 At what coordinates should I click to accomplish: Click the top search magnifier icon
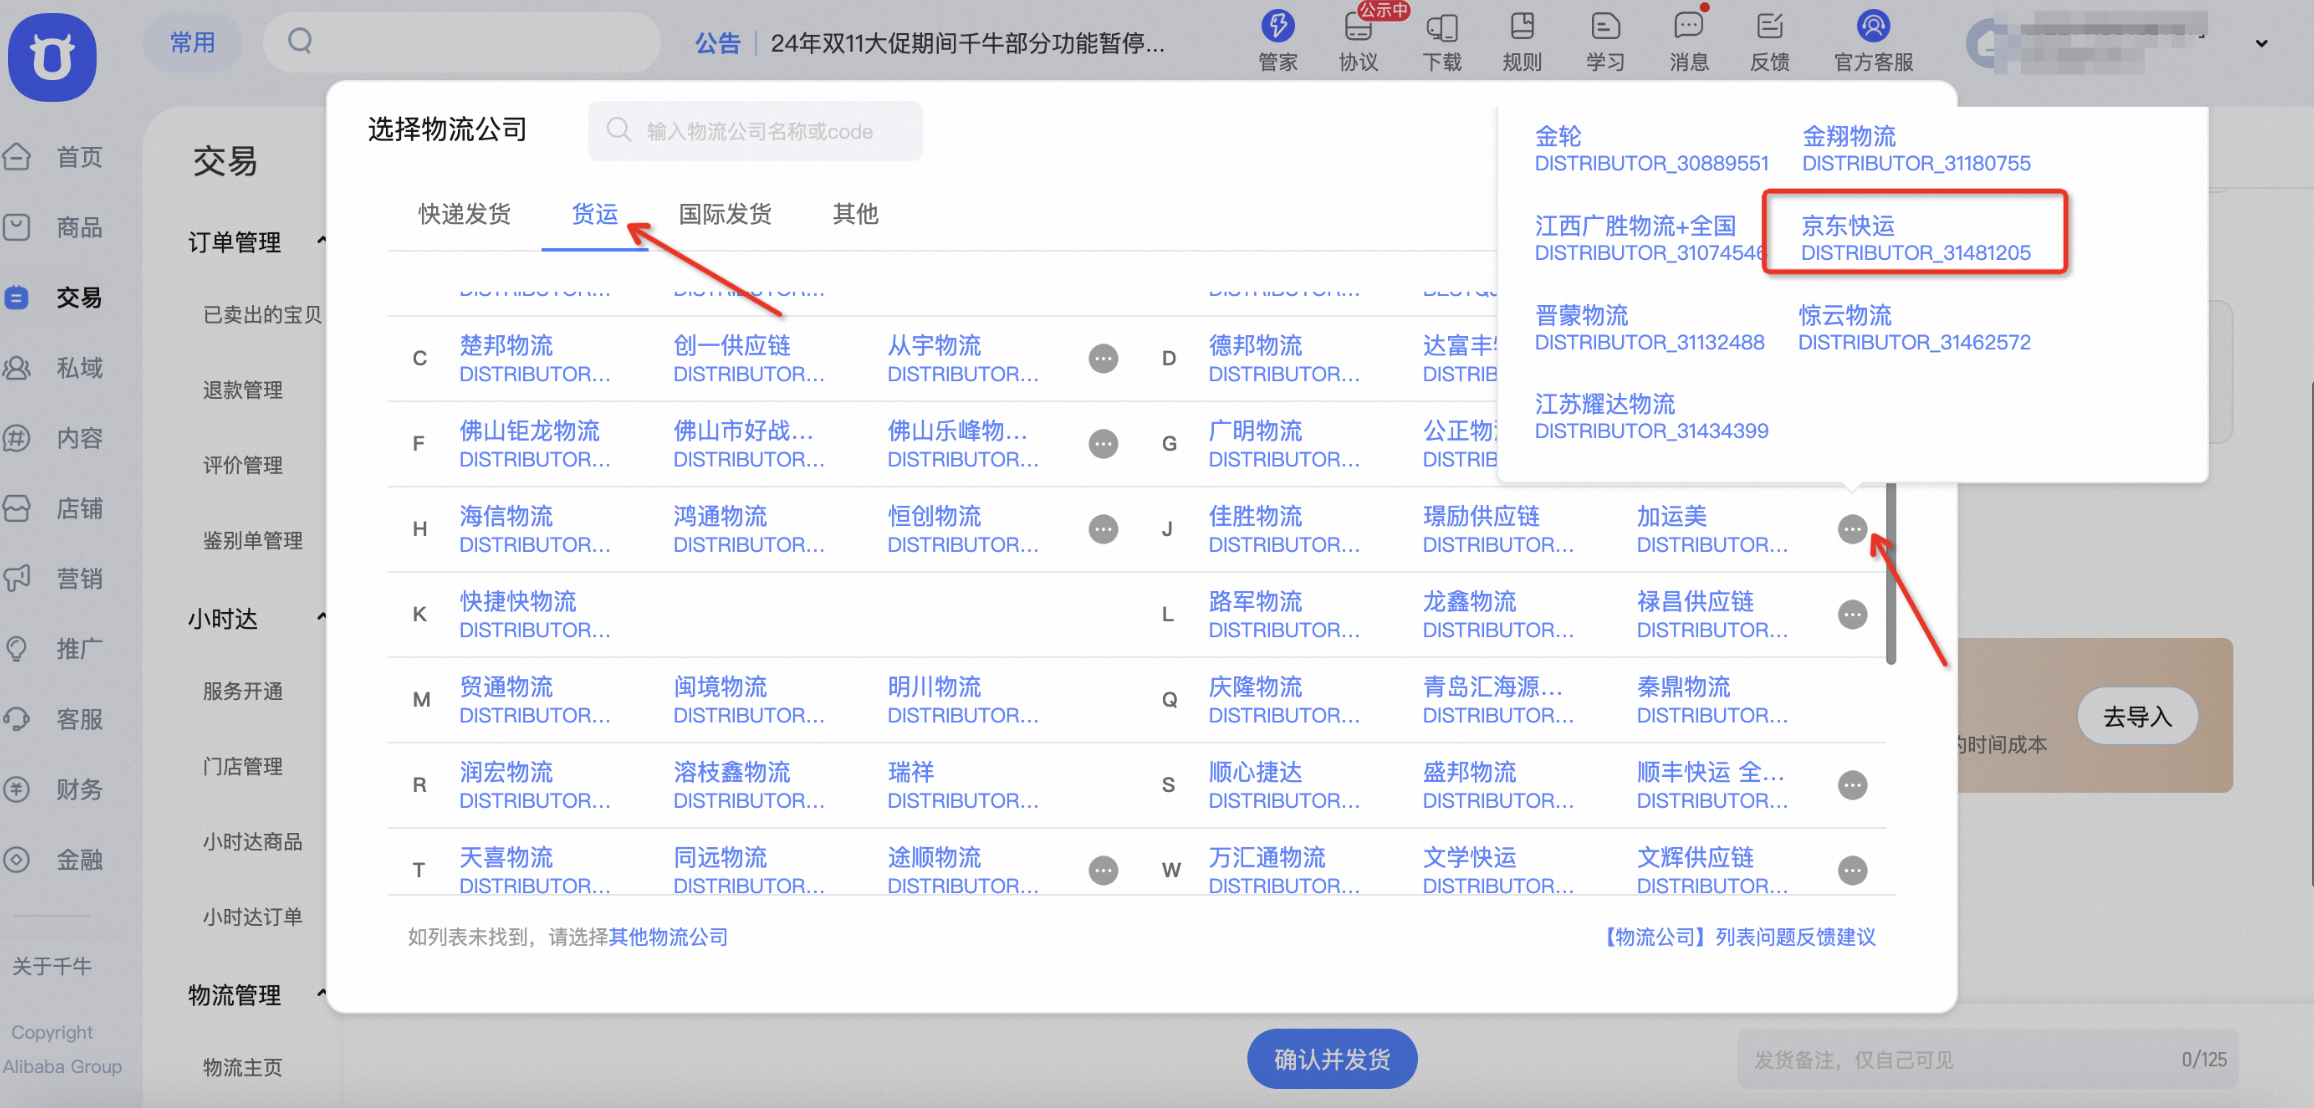pos(300,41)
